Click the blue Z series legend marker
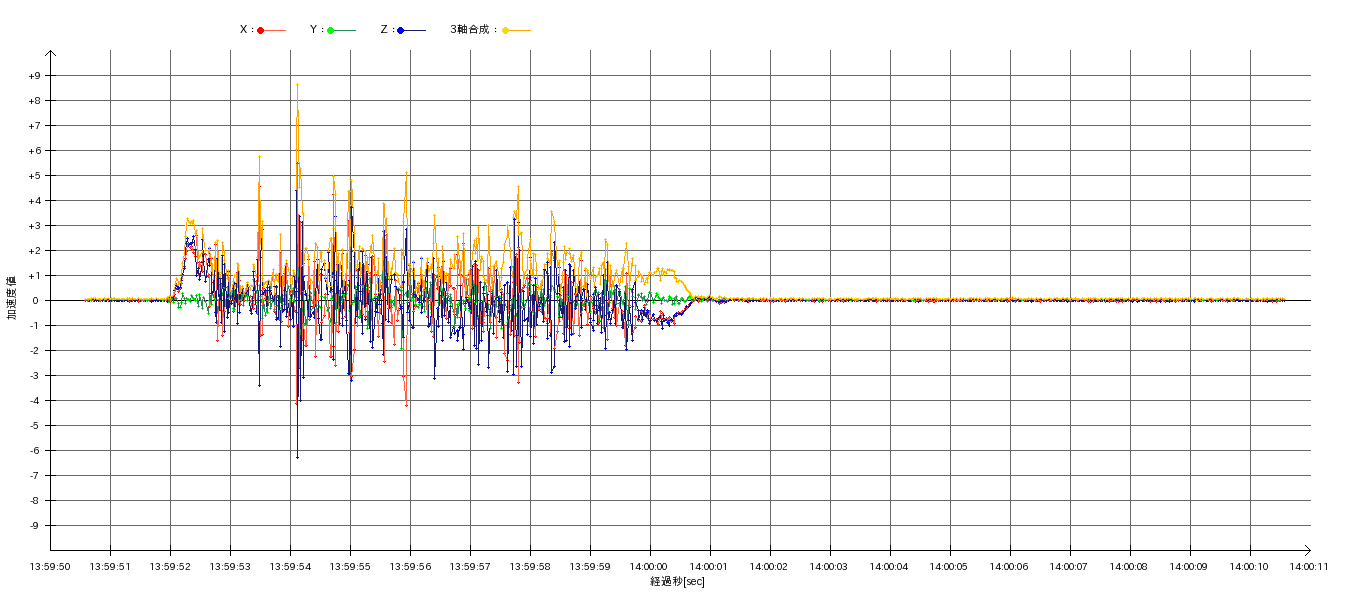1350x610 pixels. (x=401, y=30)
